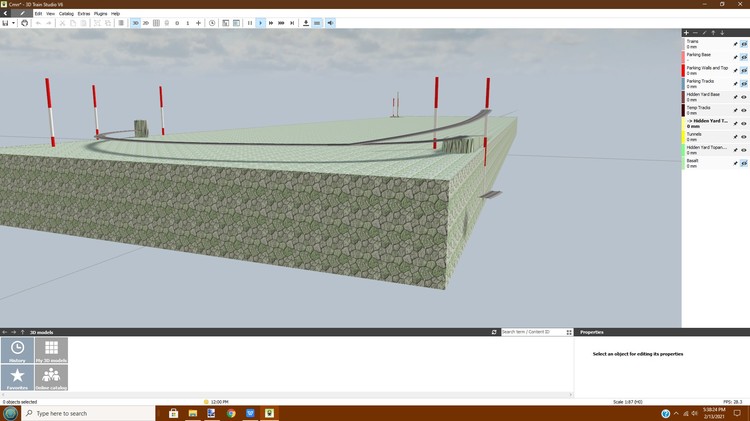The width and height of the screenshot is (750, 421).
Task: Click the sound speaker icon in toolbar
Action: tap(330, 22)
